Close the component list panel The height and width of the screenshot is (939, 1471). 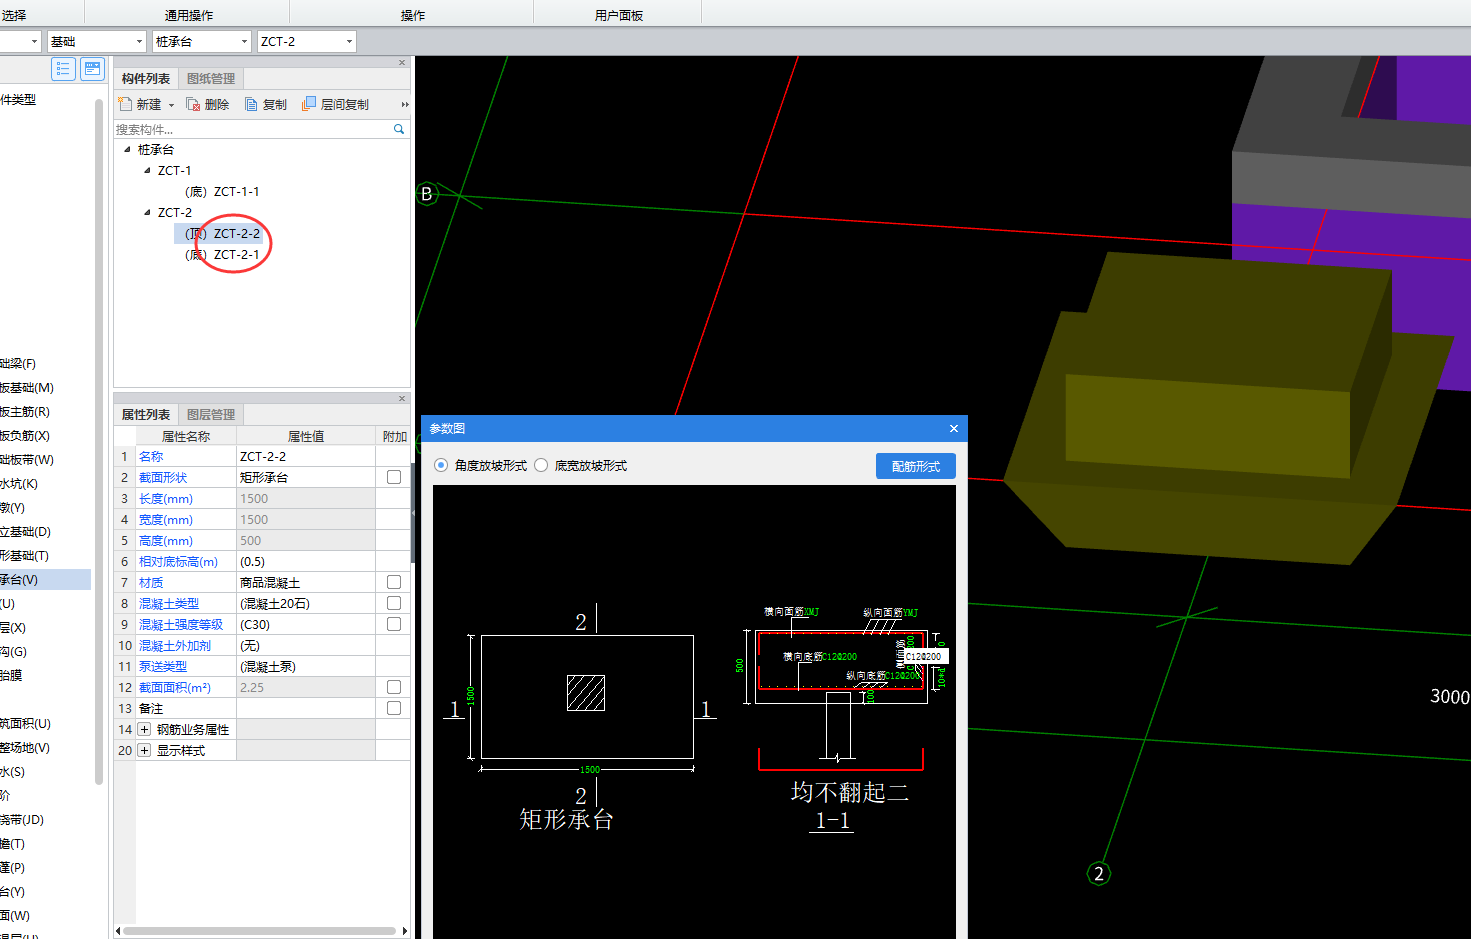tap(402, 62)
